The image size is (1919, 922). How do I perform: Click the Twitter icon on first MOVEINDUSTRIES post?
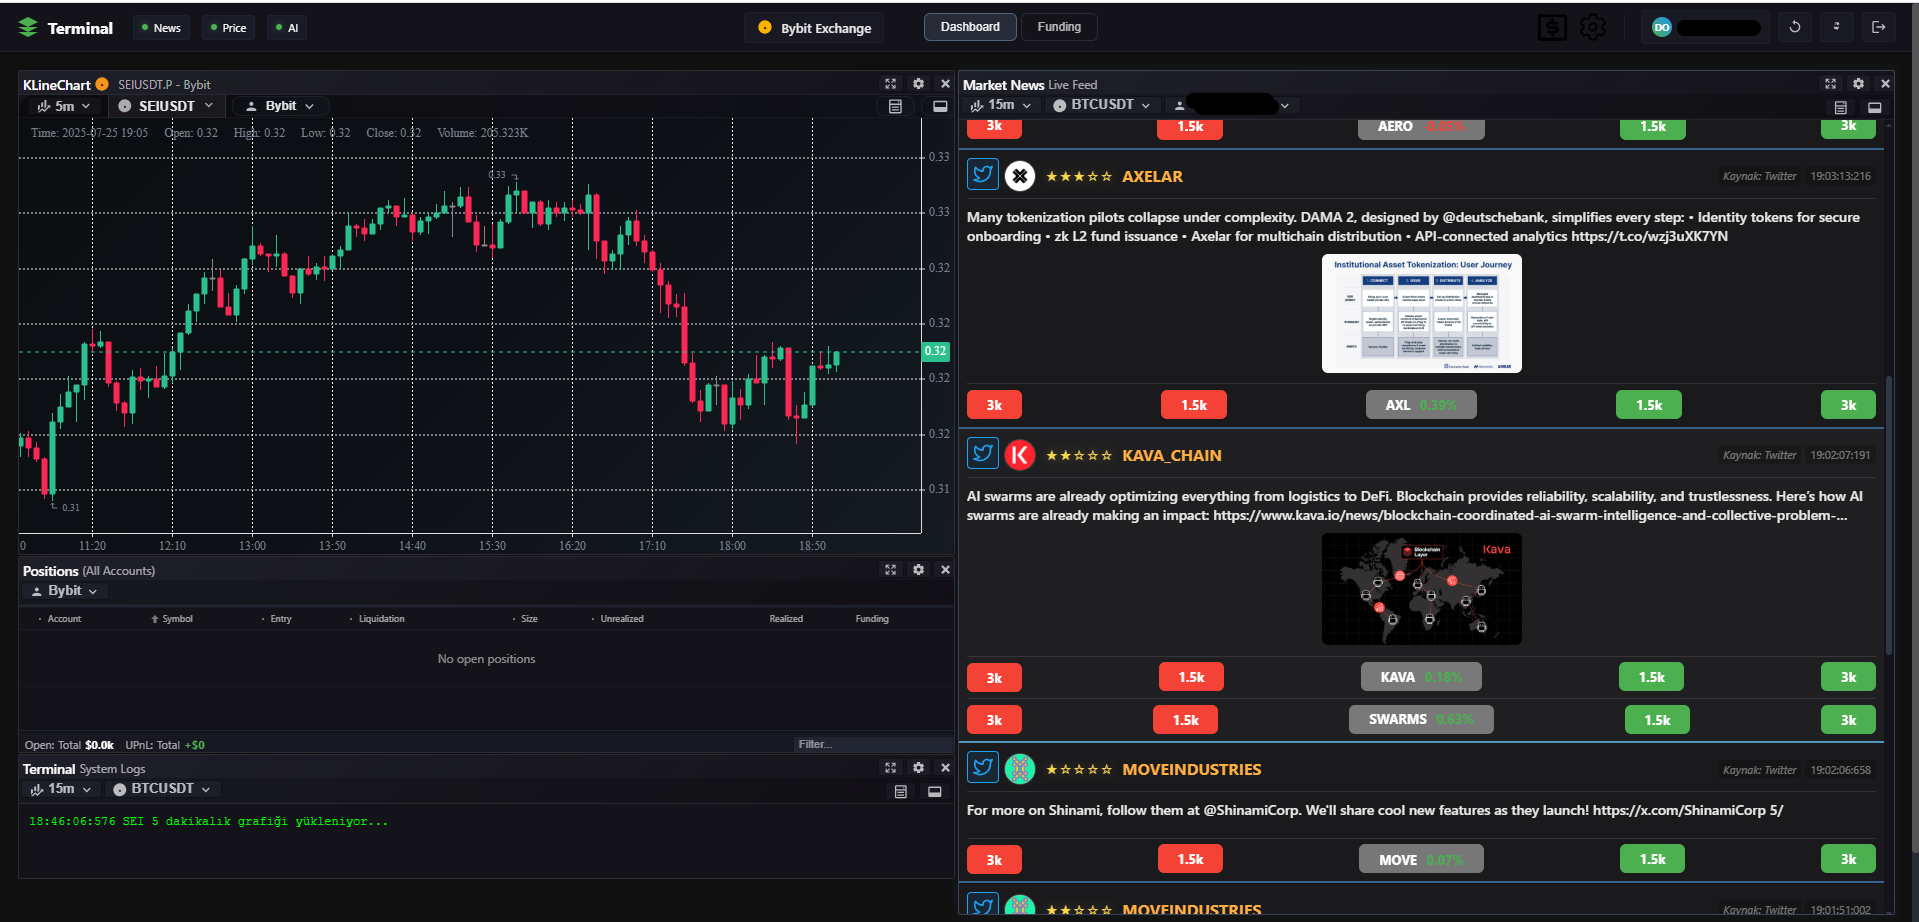(983, 768)
